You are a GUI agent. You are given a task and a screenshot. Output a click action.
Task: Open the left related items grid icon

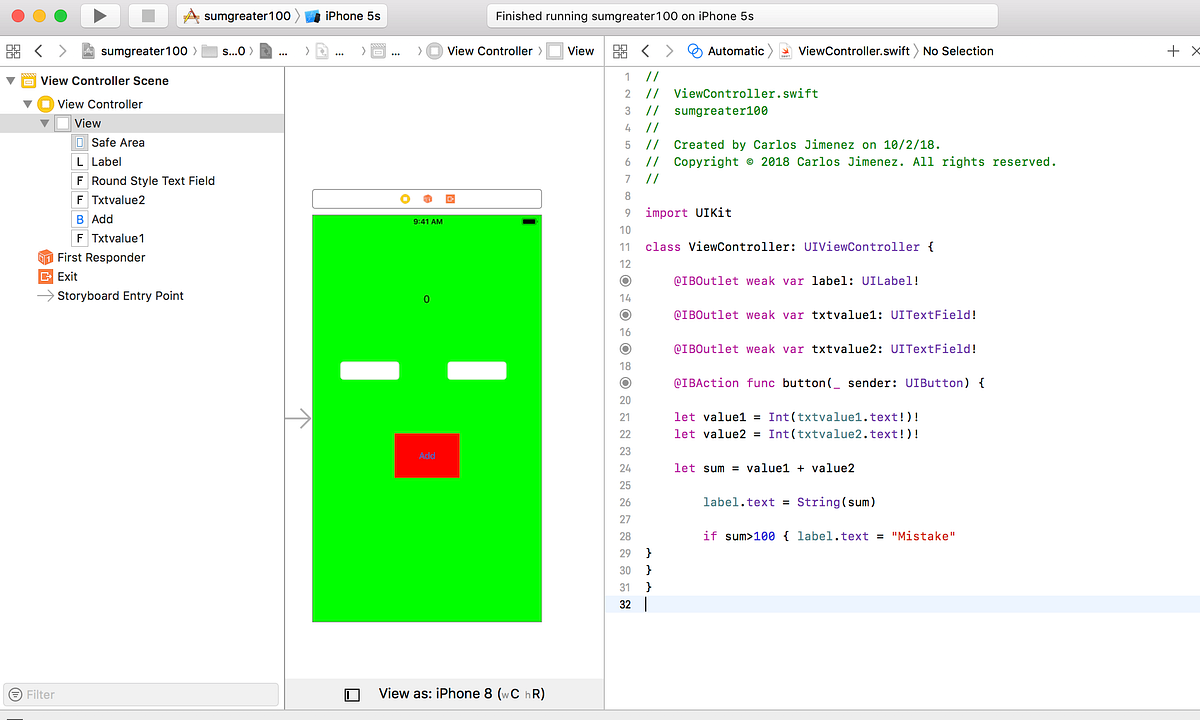(13, 51)
